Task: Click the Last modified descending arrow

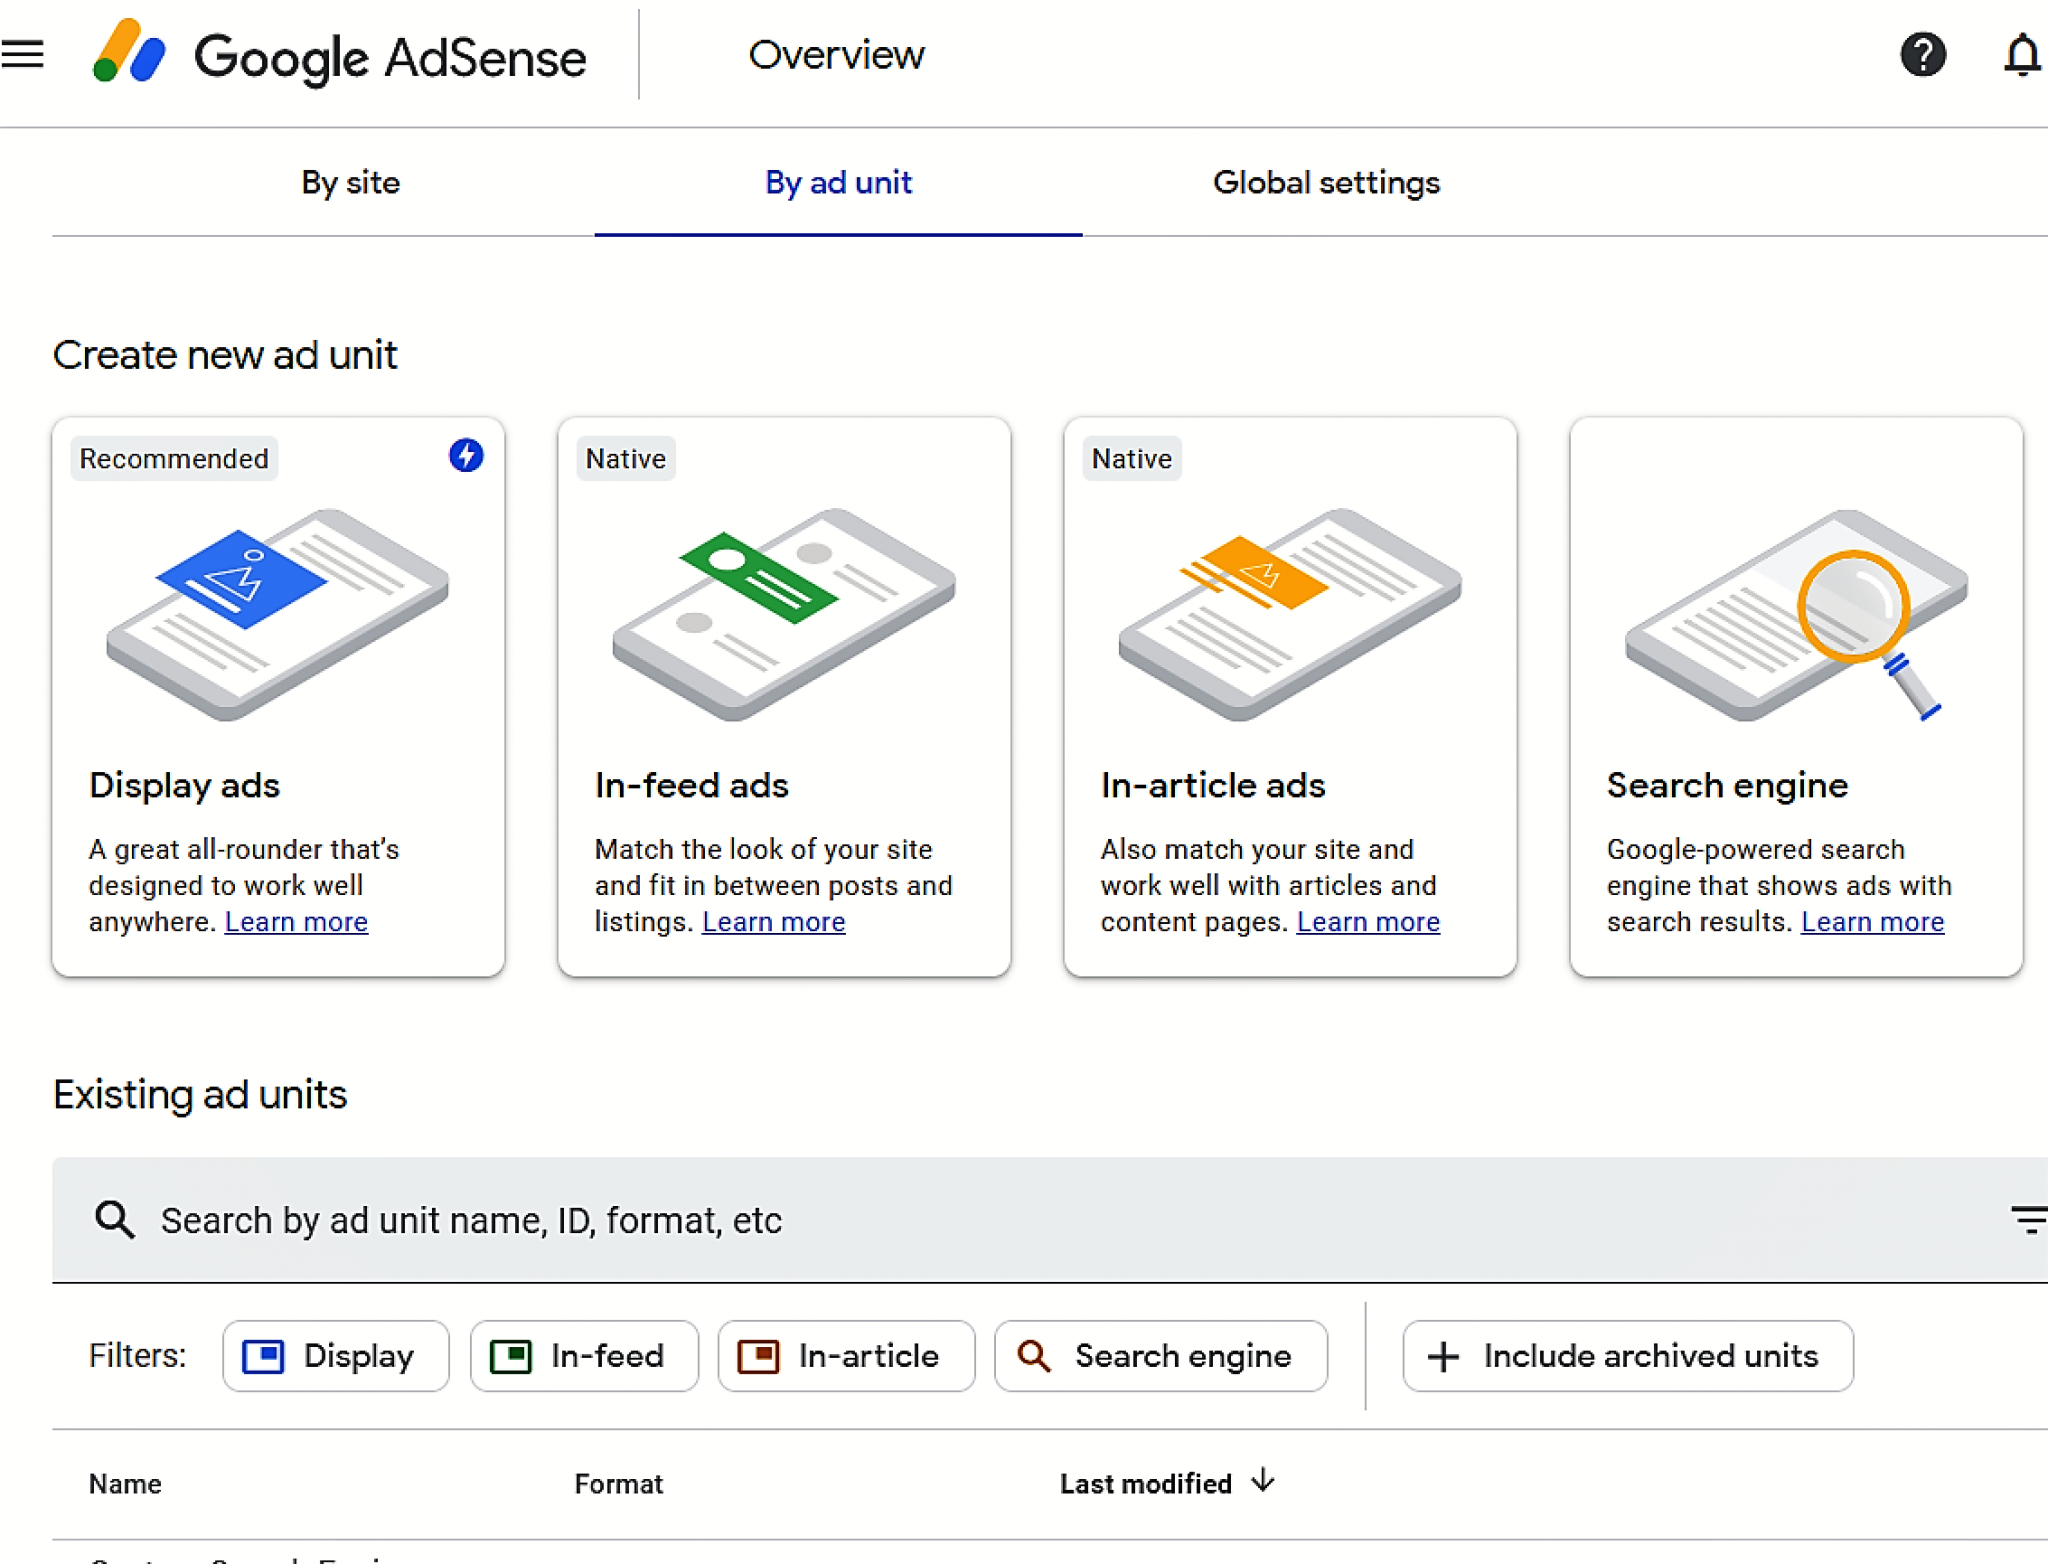Action: tap(1263, 1481)
